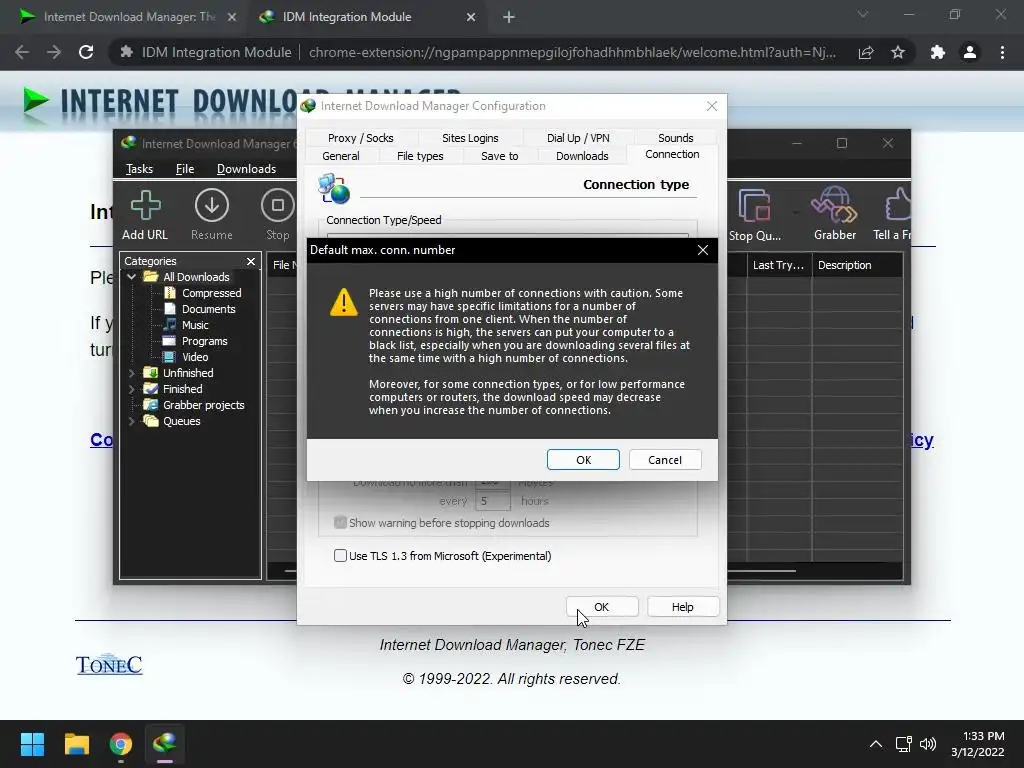Open the File menu in IDM

click(x=185, y=169)
